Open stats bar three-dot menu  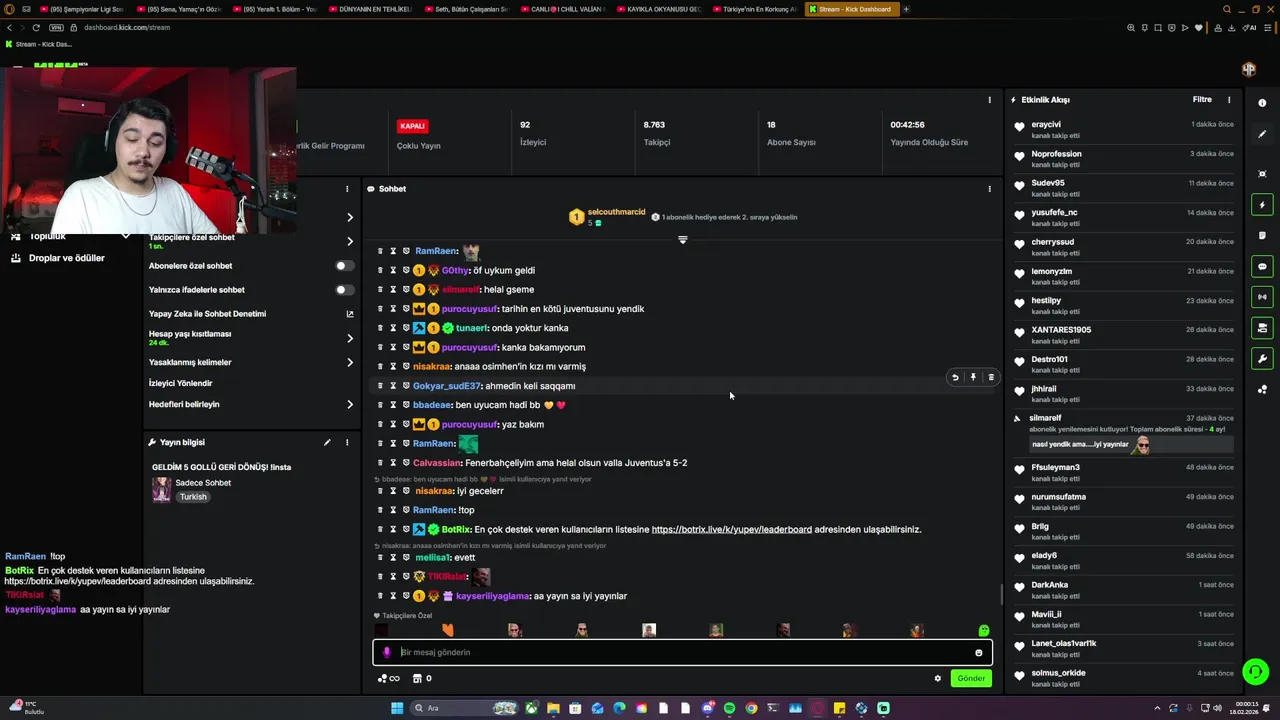990,100
